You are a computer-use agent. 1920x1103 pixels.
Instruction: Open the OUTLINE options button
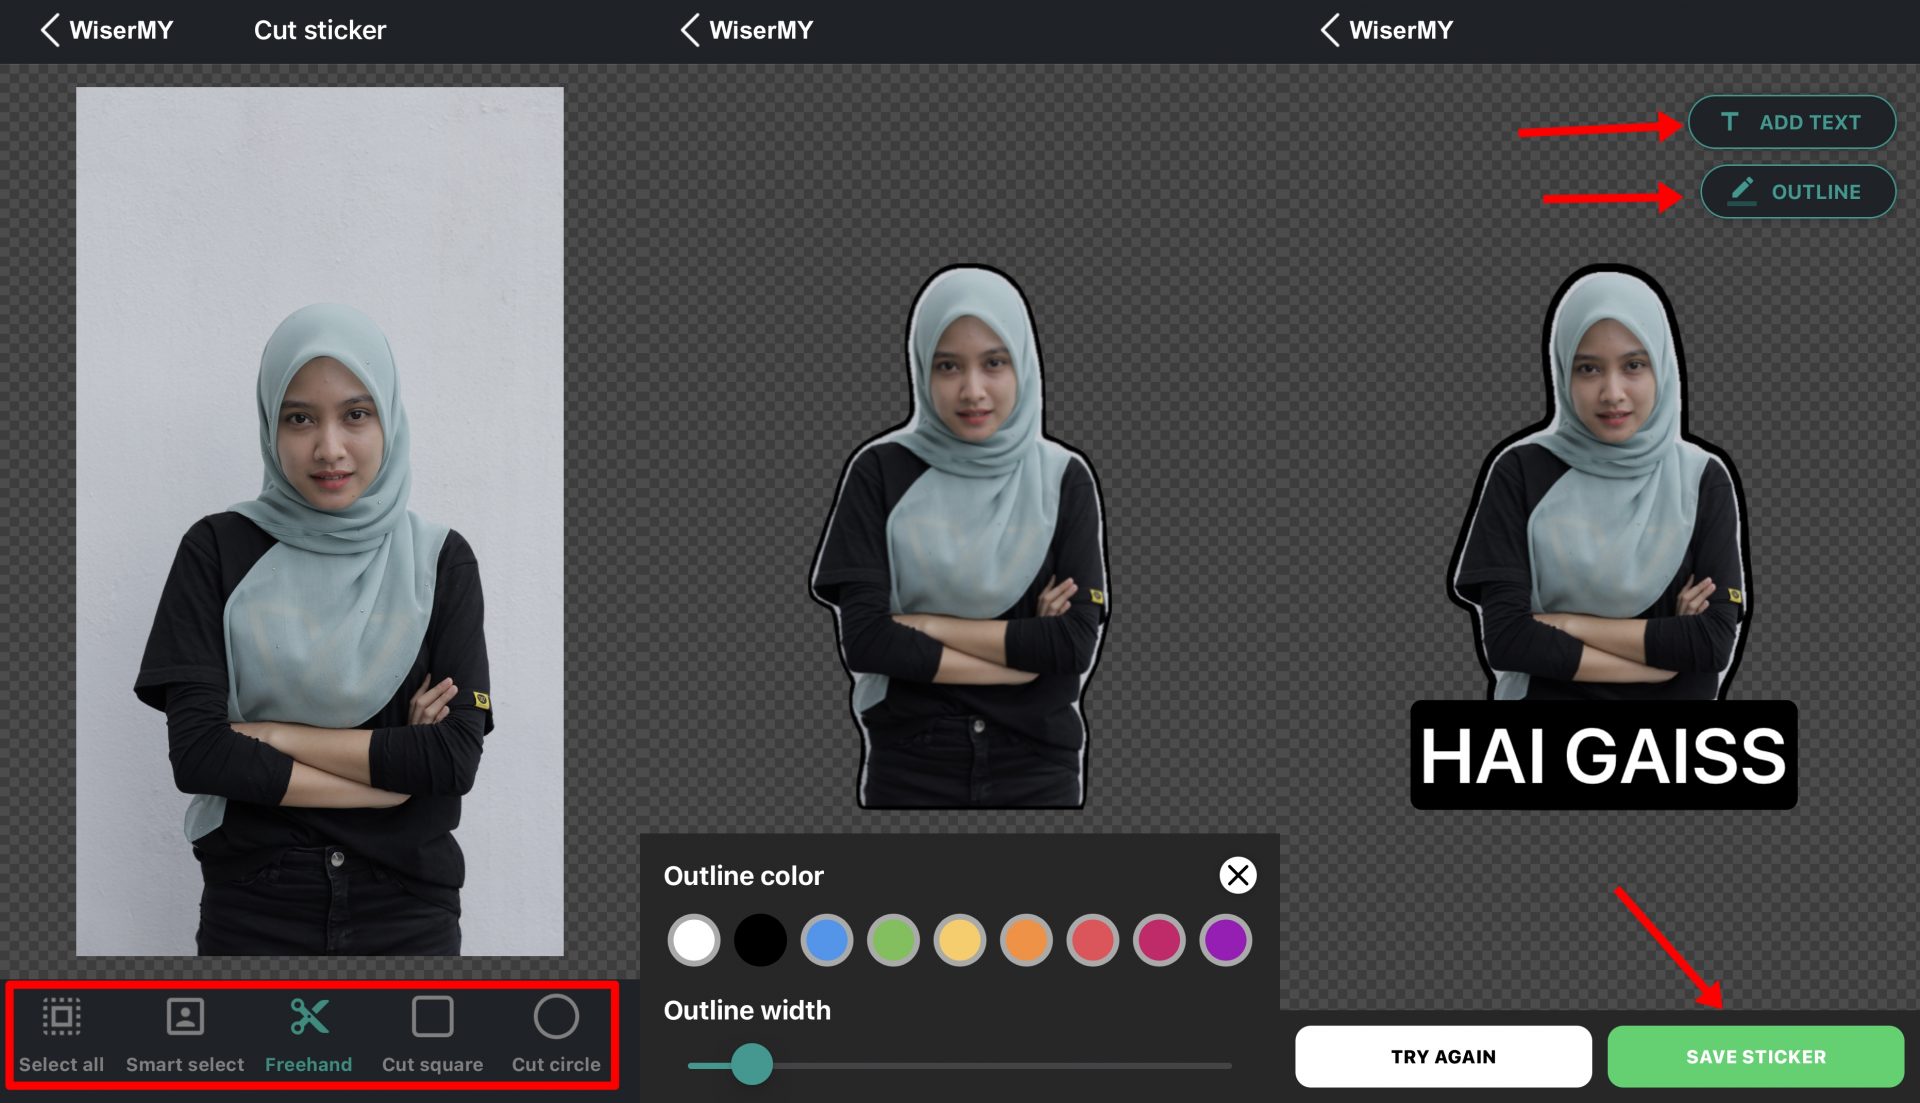point(1797,191)
